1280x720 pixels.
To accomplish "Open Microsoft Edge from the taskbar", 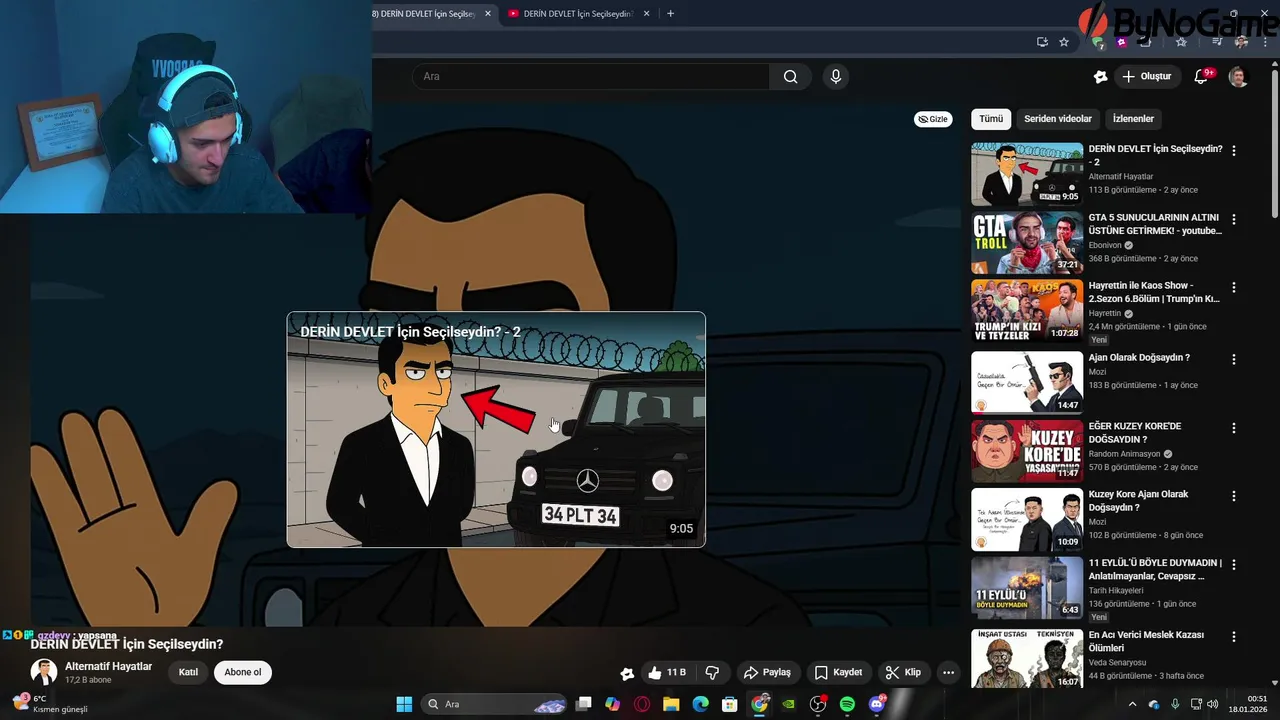I will pos(701,704).
